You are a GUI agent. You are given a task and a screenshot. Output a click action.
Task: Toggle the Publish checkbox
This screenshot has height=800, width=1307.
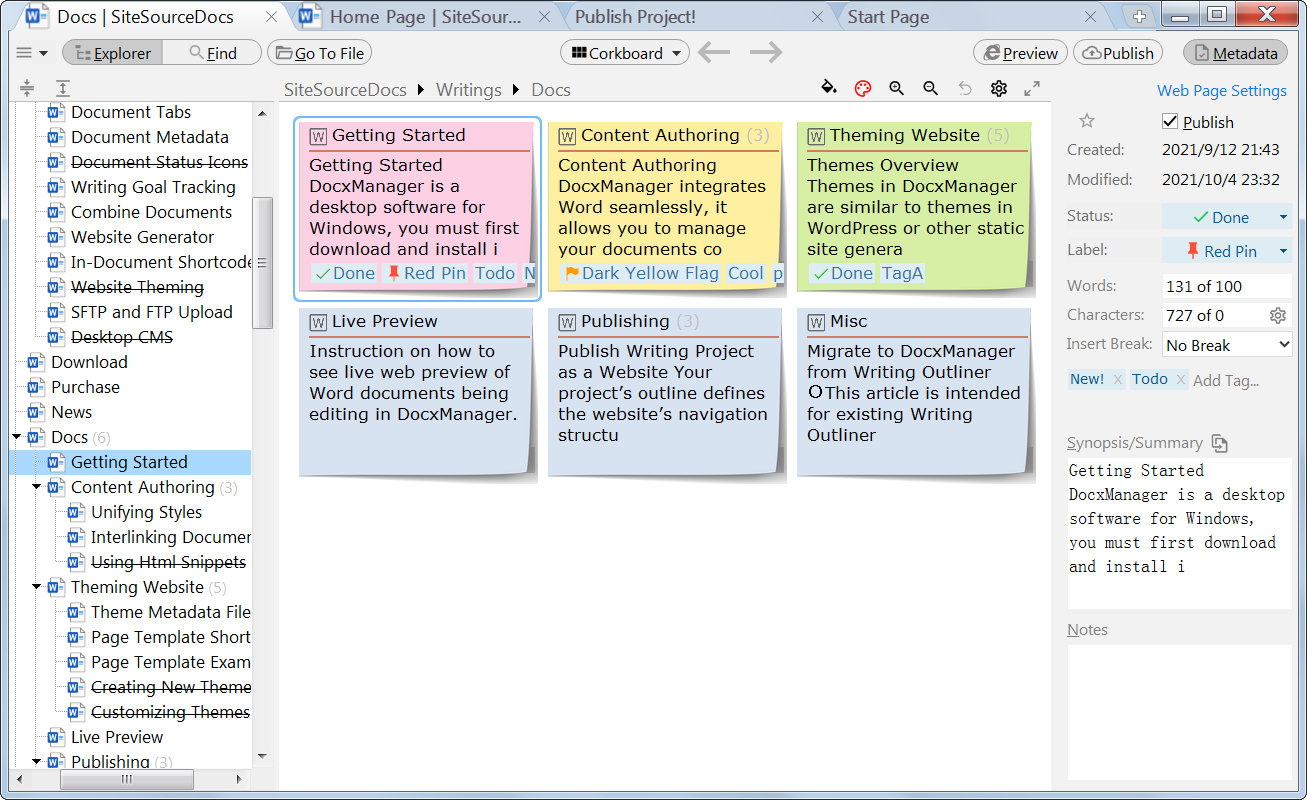click(1170, 121)
